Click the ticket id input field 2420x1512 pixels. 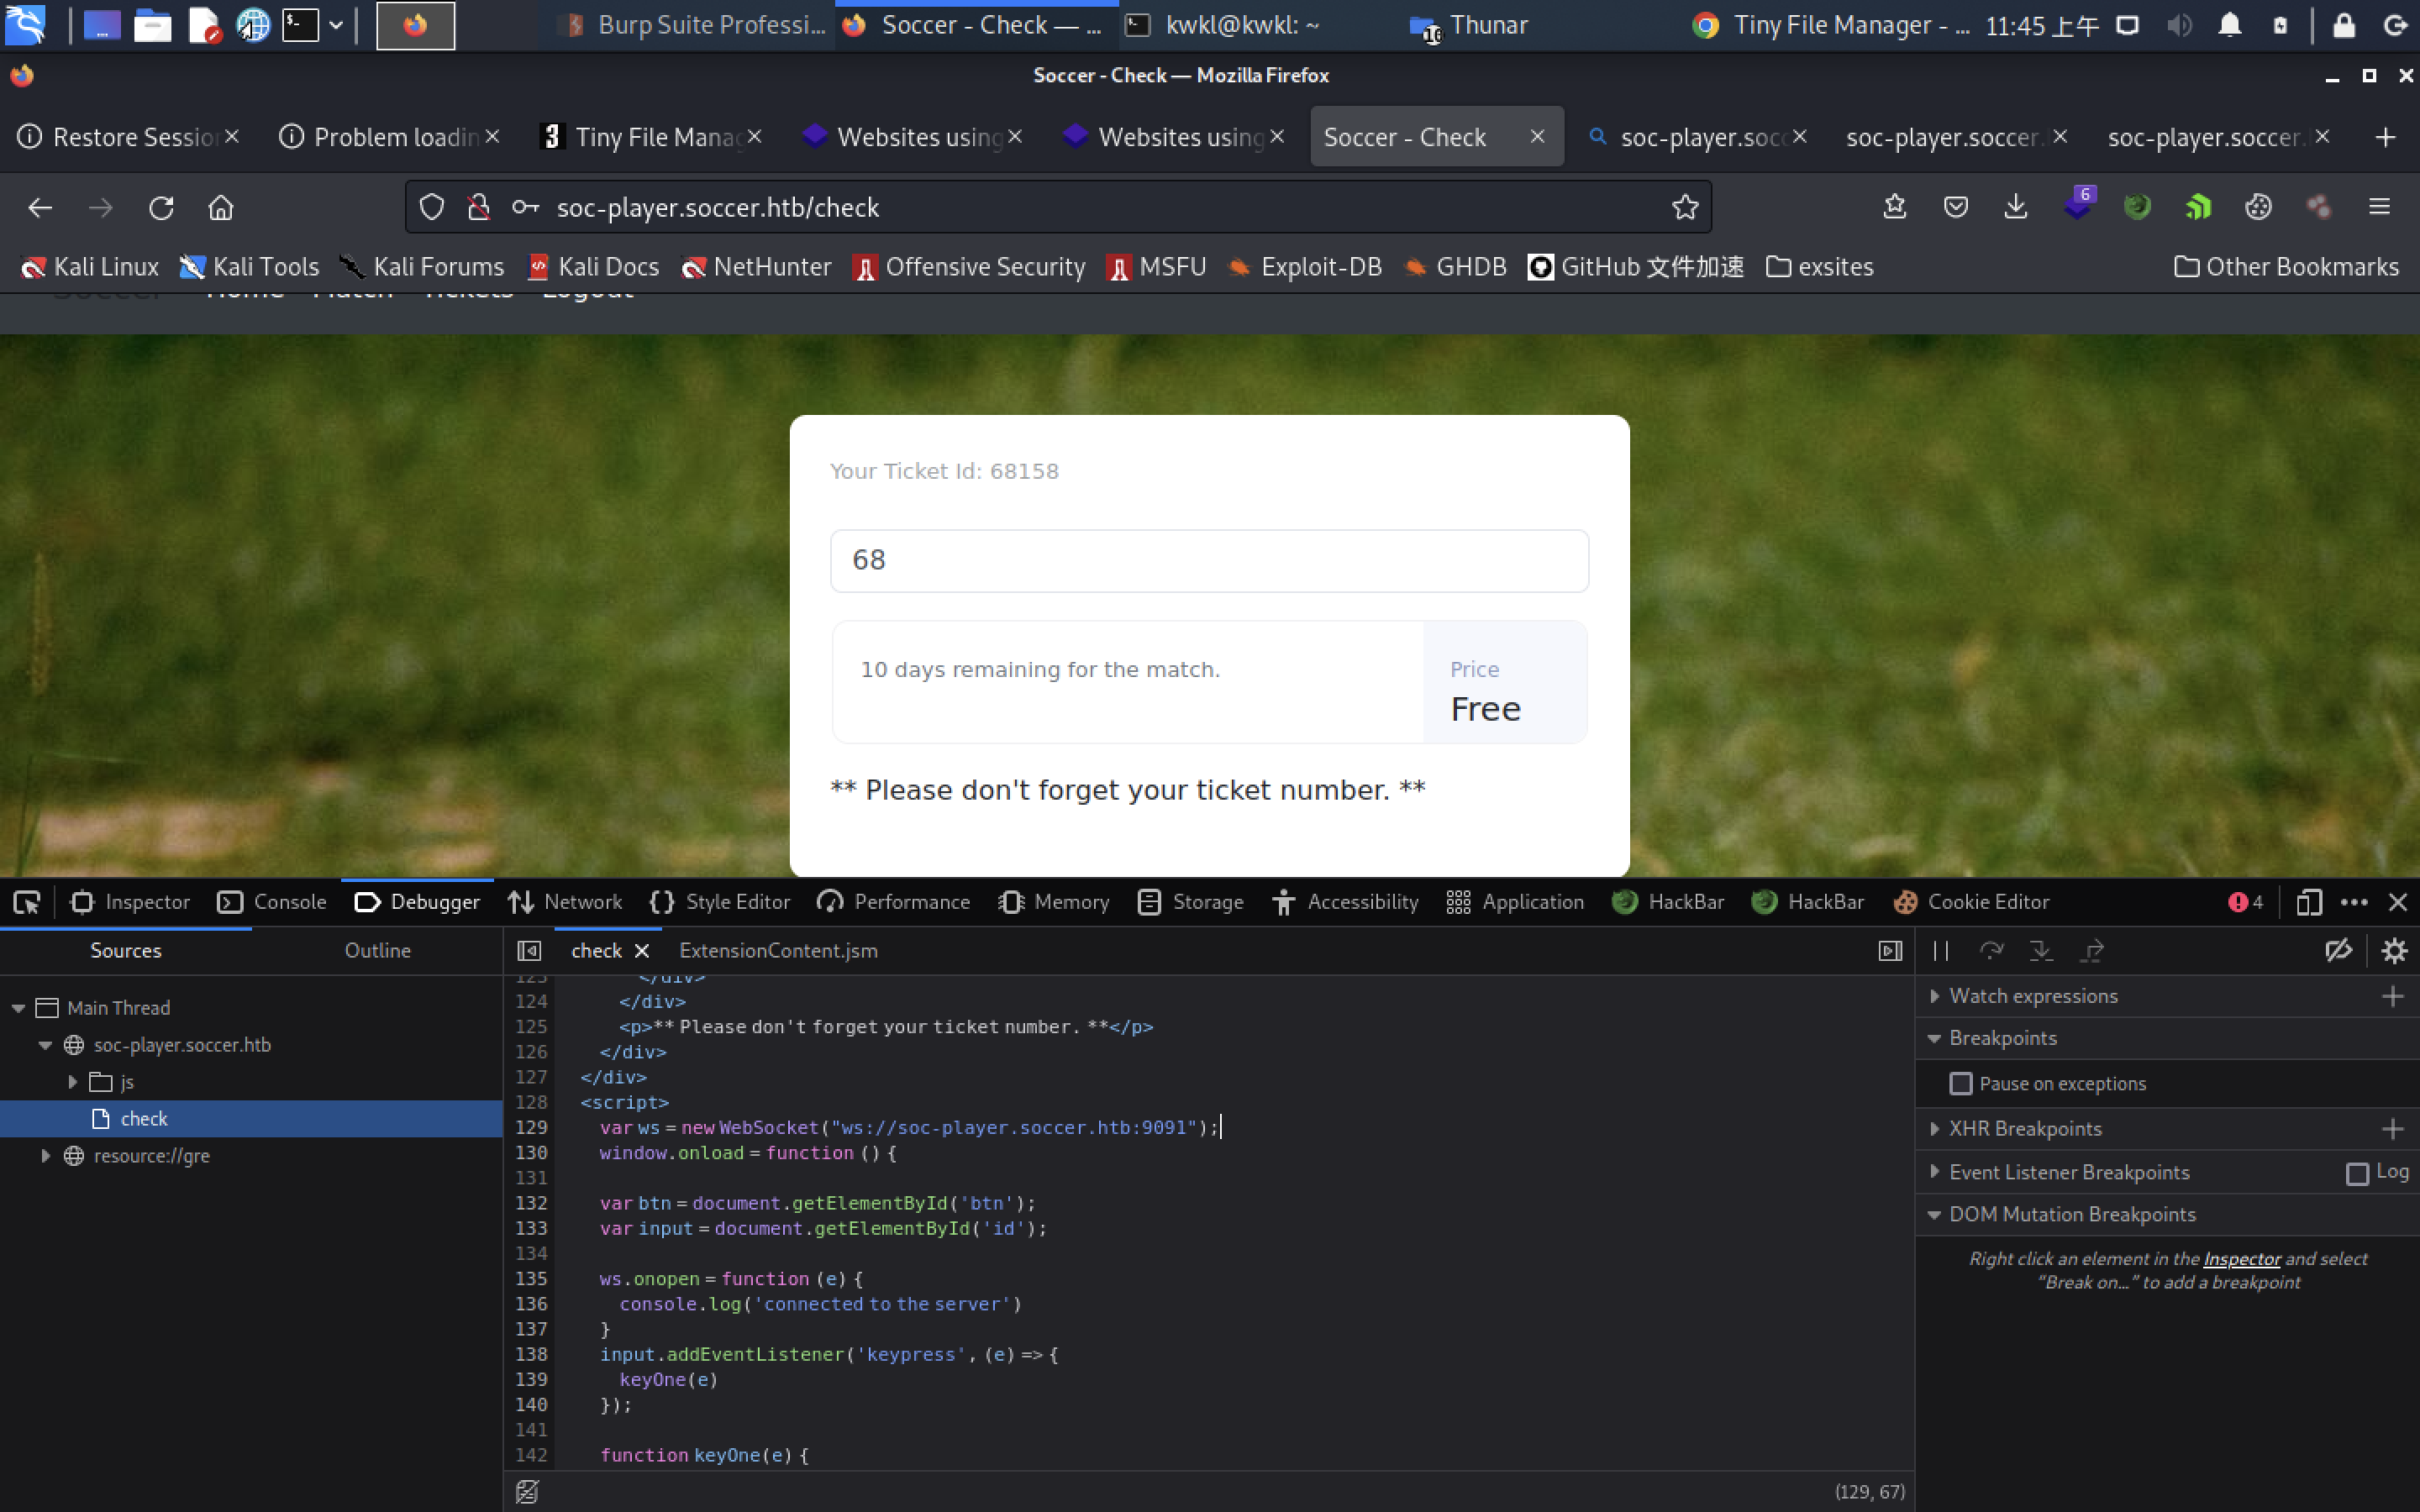pyautogui.click(x=1208, y=560)
